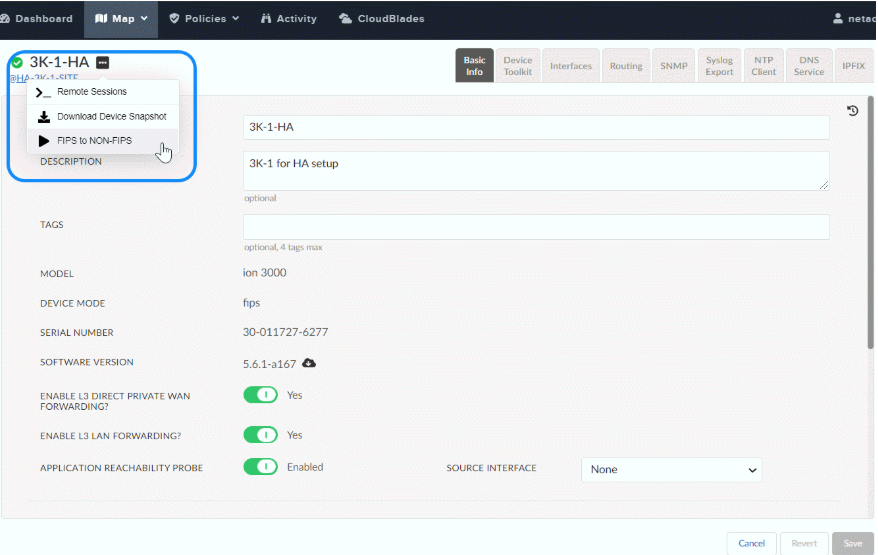Open Remote Sessions from the device menu
The width and height of the screenshot is (878, 555).
pos(91,92)
